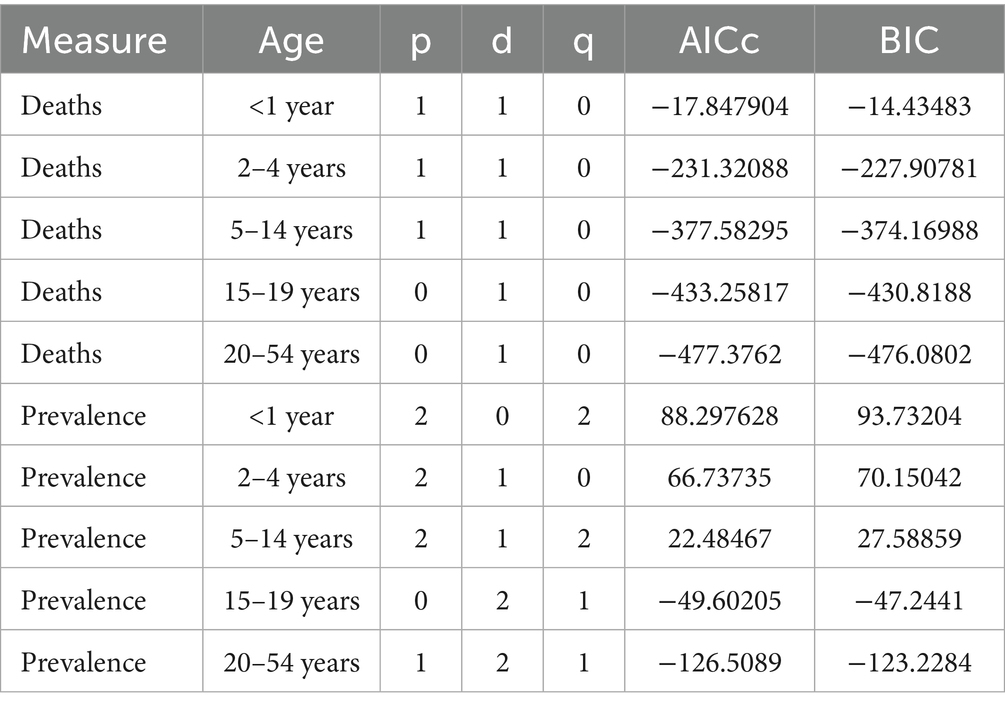
Task: Click AICc value 22.48467
Action: pyautogui.click(x=719, y=539)
